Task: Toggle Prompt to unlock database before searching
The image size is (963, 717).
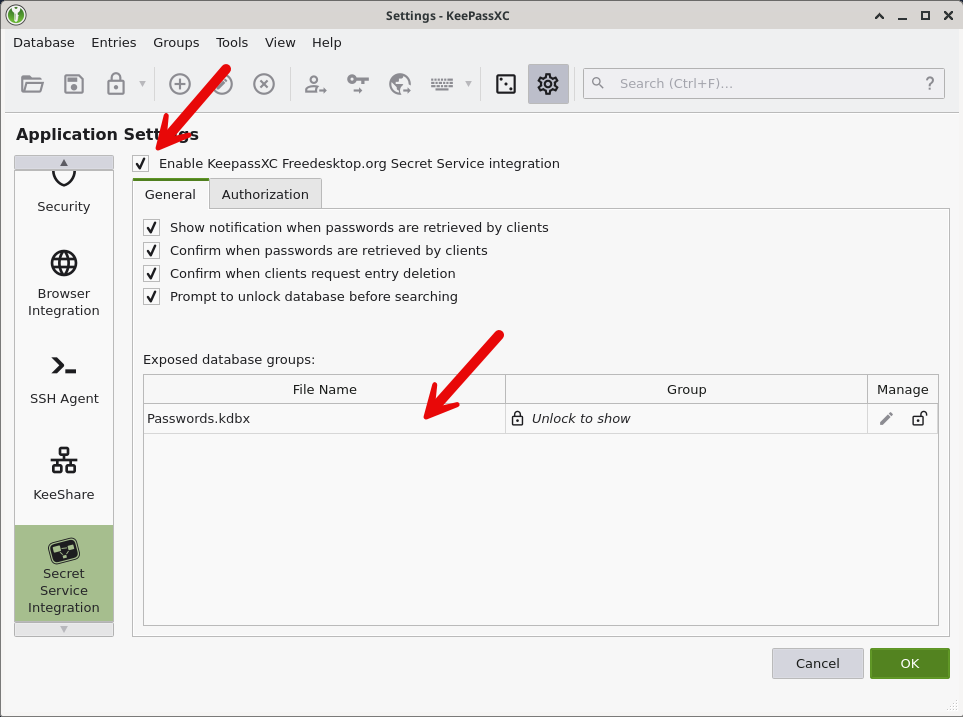Action: [152, 296]
